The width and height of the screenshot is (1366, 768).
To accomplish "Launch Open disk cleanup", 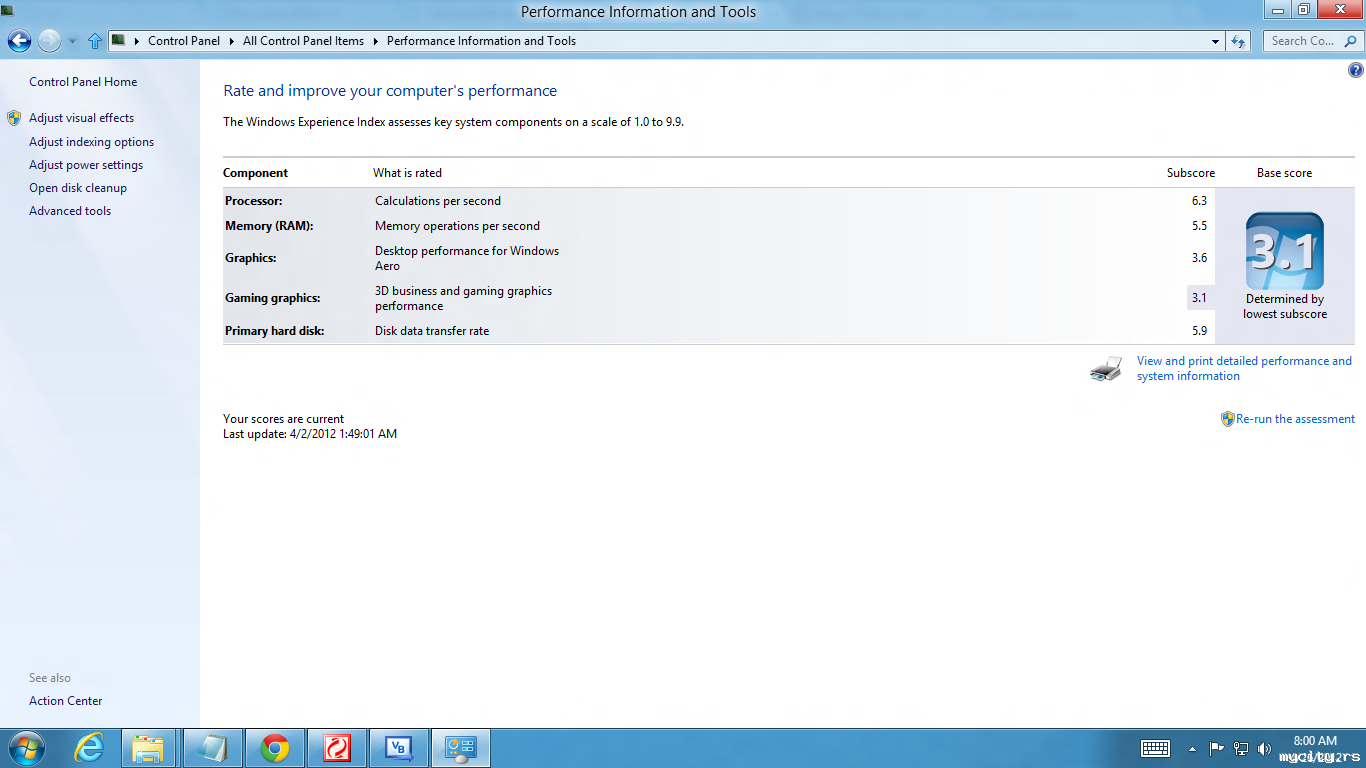I will pyautogui.click(x=78, y=188).
